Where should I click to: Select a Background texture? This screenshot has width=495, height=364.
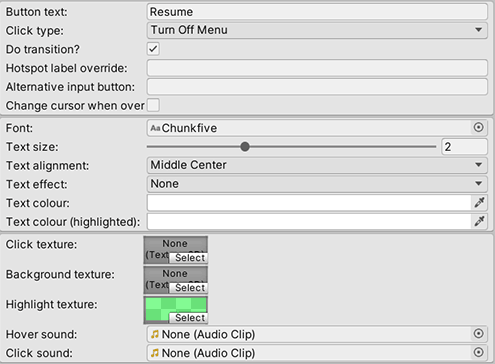point(189,288)
